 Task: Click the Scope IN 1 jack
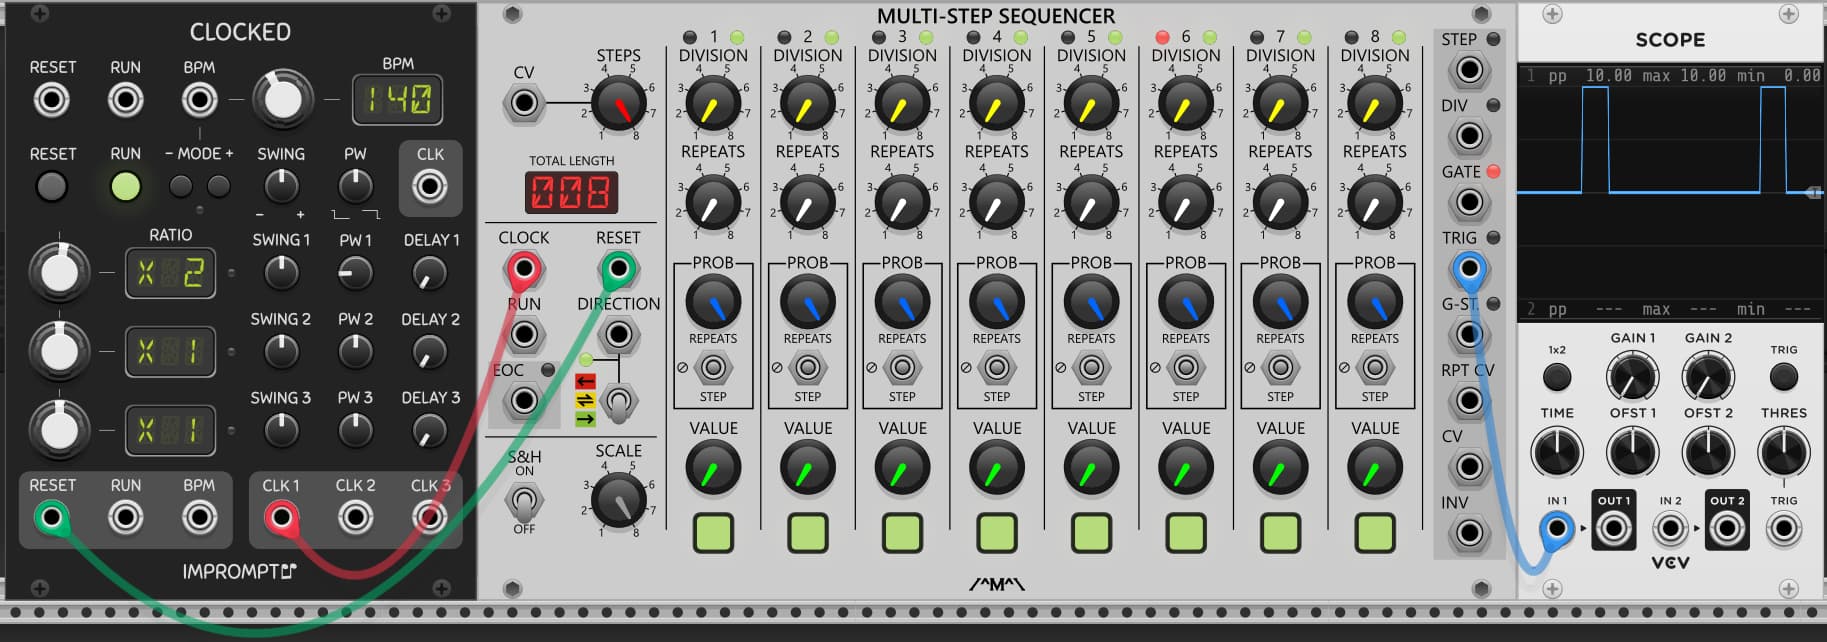pos(1557,528)
